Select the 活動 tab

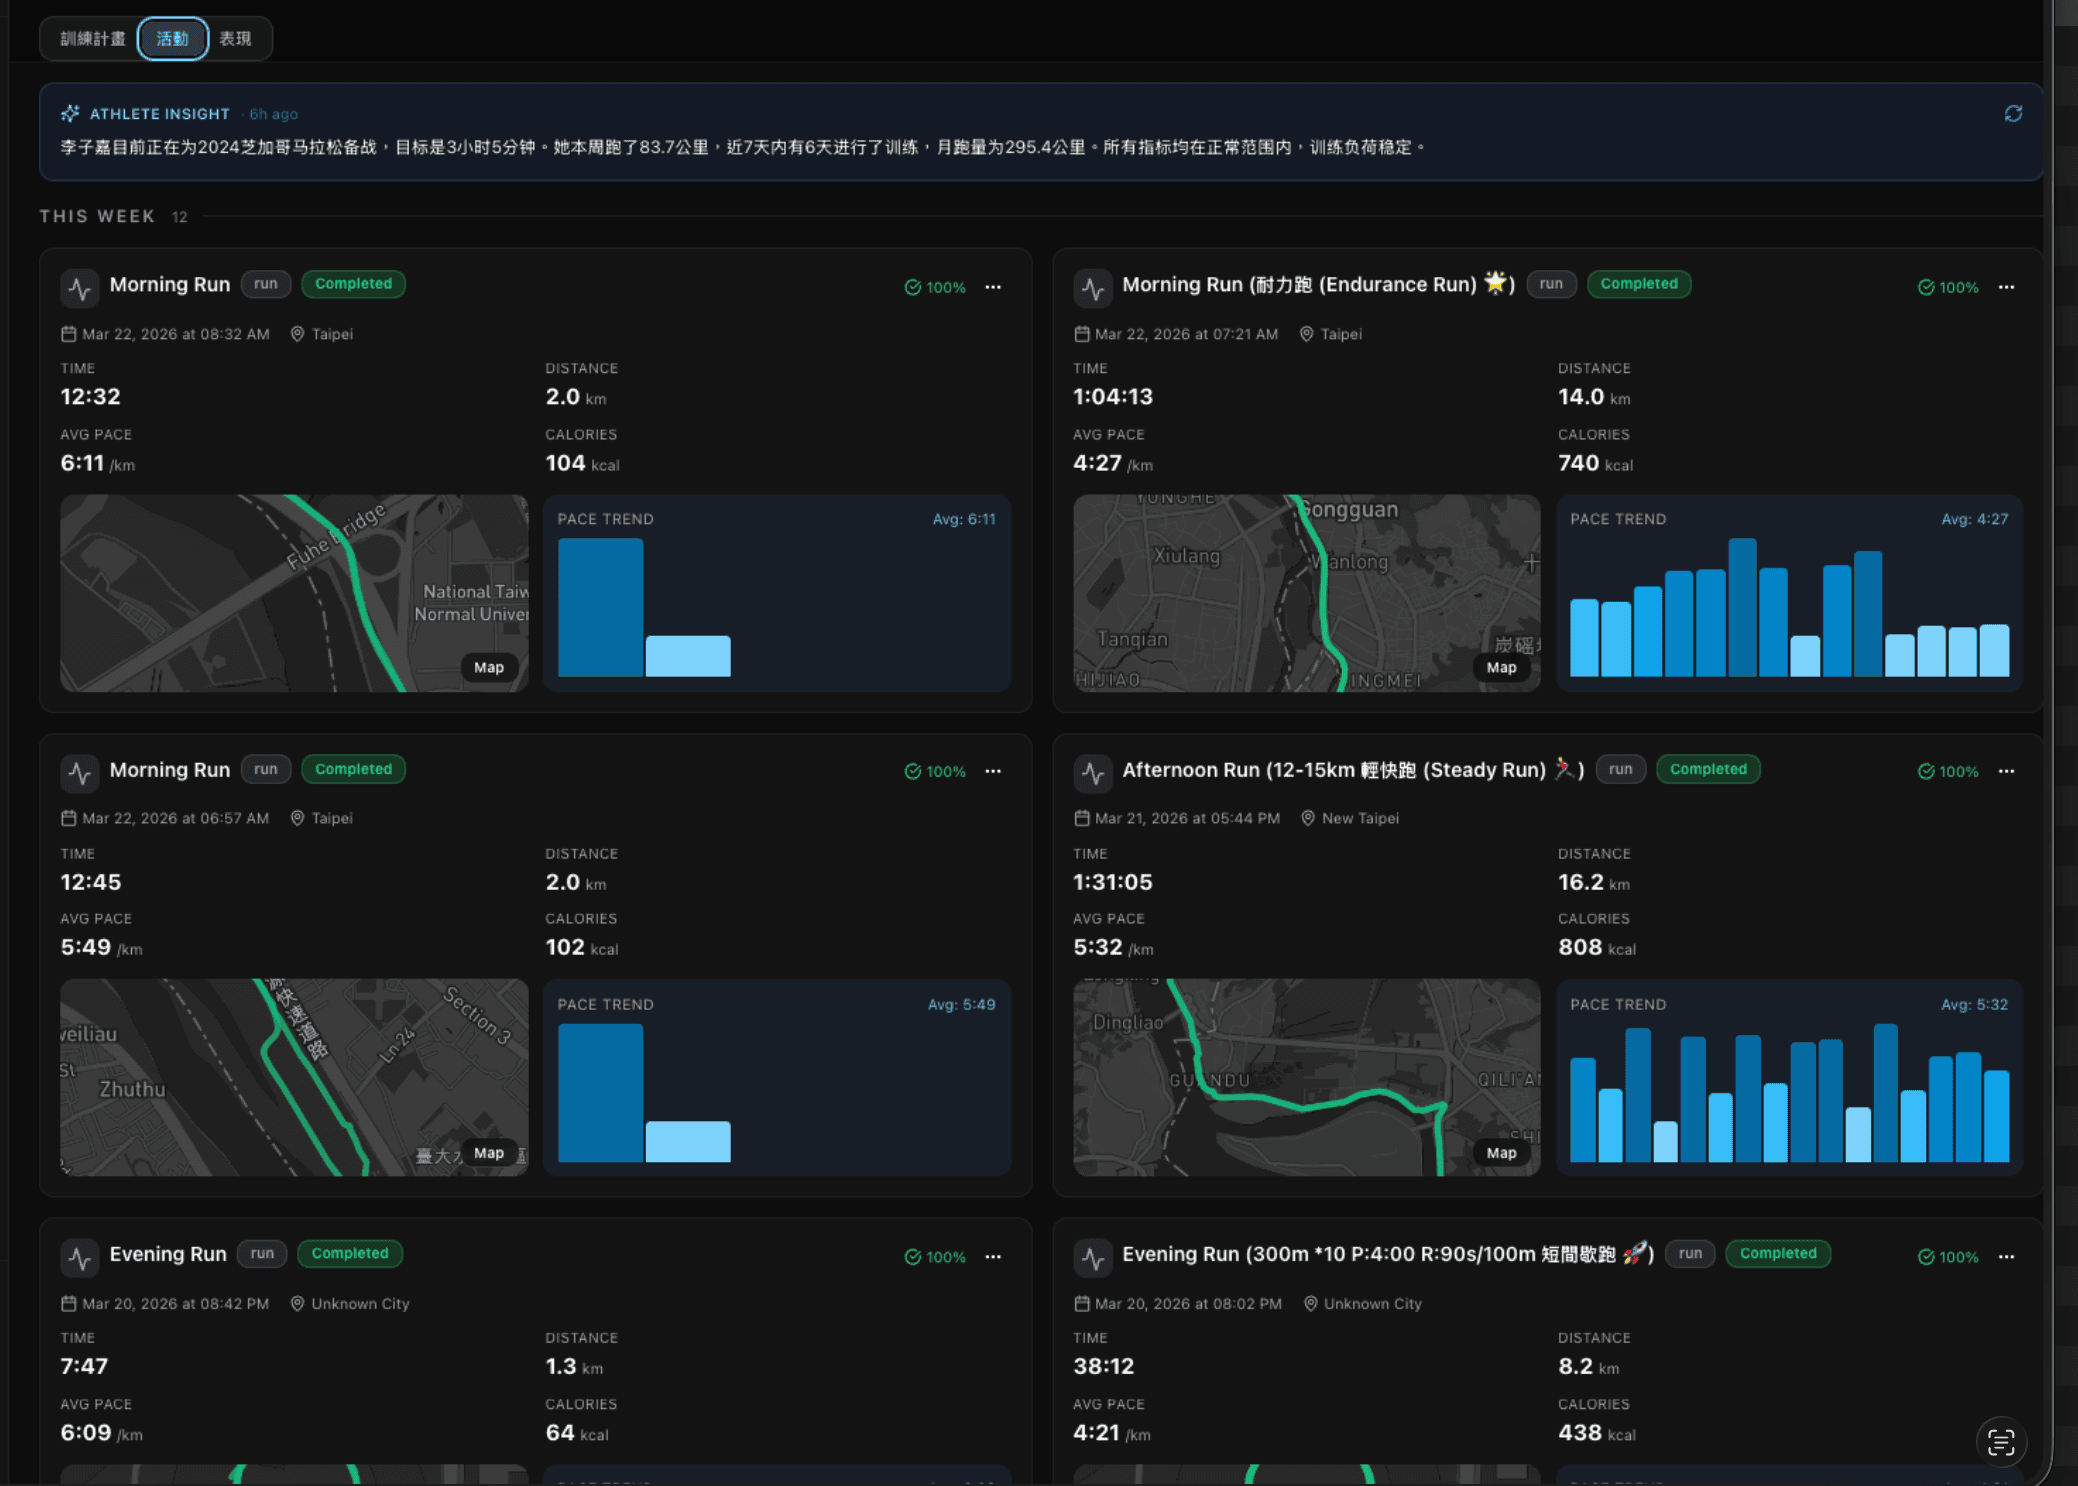click(172, 39)
